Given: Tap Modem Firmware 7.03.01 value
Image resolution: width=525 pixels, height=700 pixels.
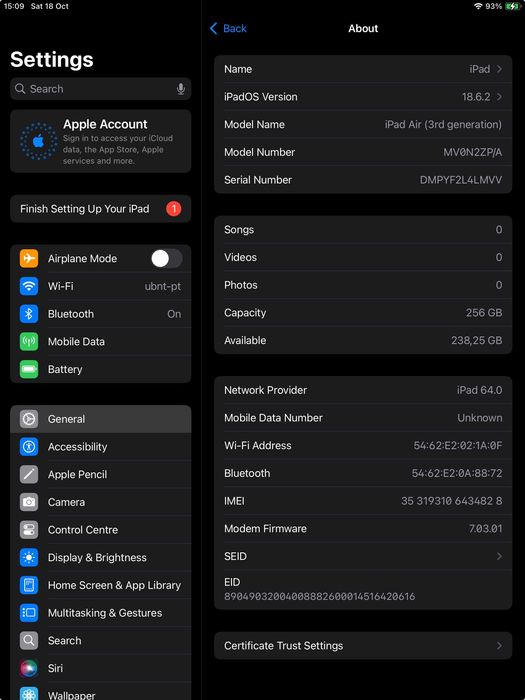Looking at the screenshot, I should pos(485,529).
